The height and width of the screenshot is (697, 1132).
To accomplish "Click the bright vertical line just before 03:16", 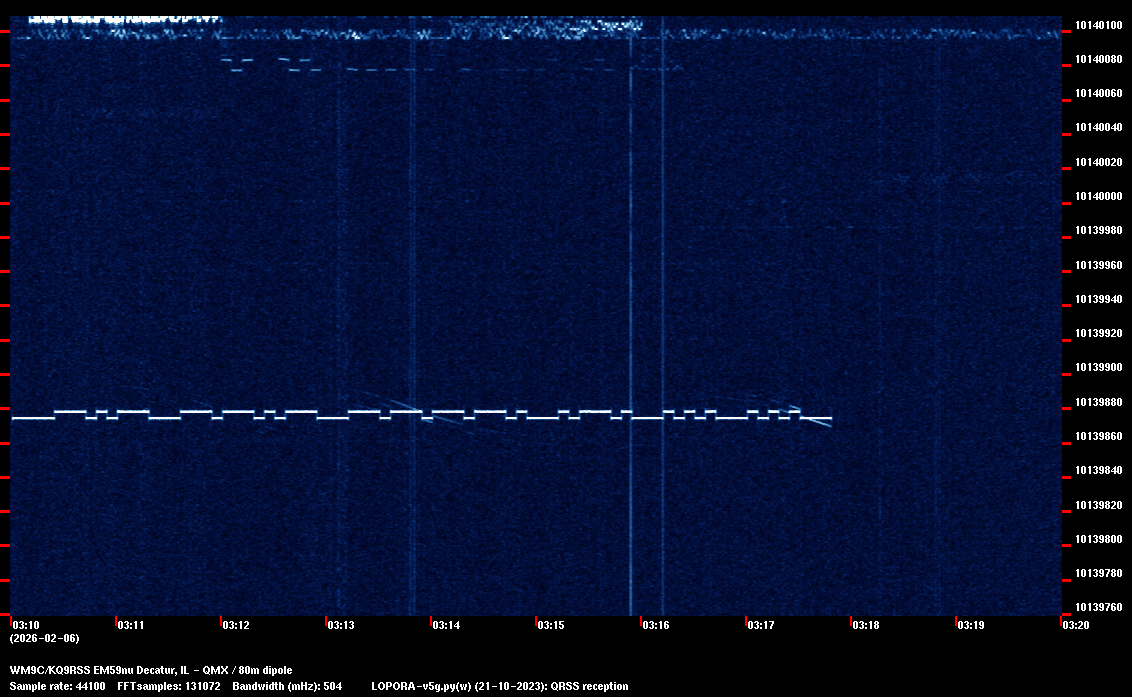I will point(631,300).
